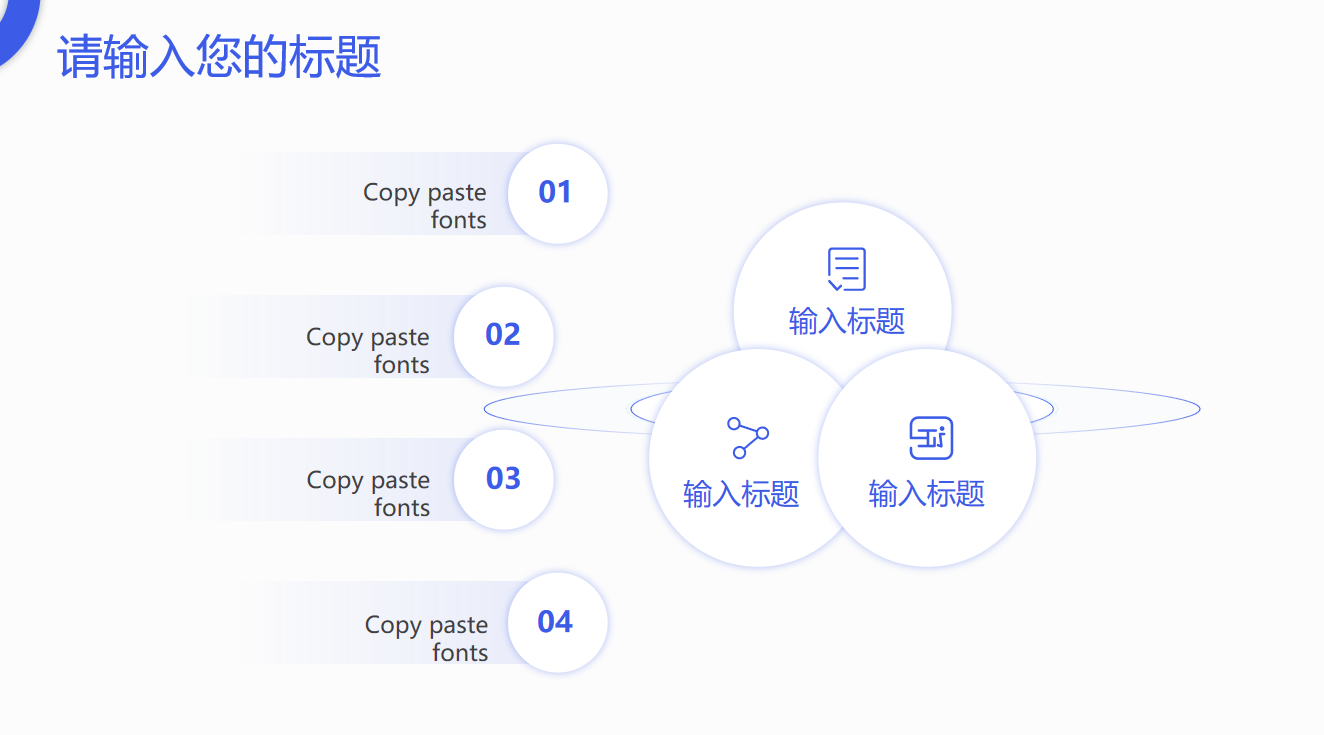This screenshot has width=1324, height=735.
Task: Click 'Copy paste fonts' text beside 04
Action: (426, 638)
